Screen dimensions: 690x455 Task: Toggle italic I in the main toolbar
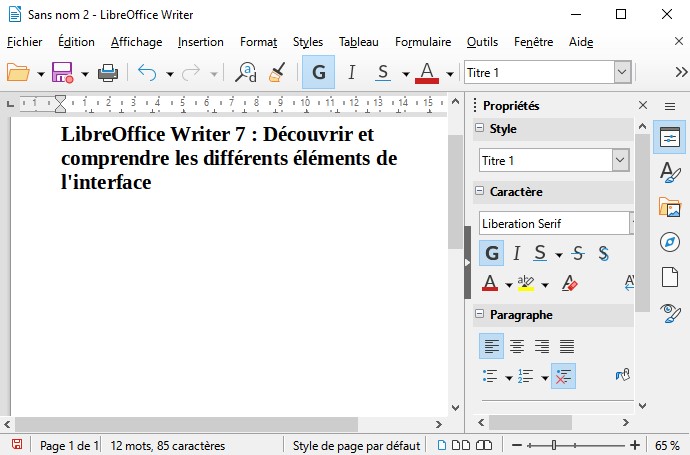(x=351, y=73)
